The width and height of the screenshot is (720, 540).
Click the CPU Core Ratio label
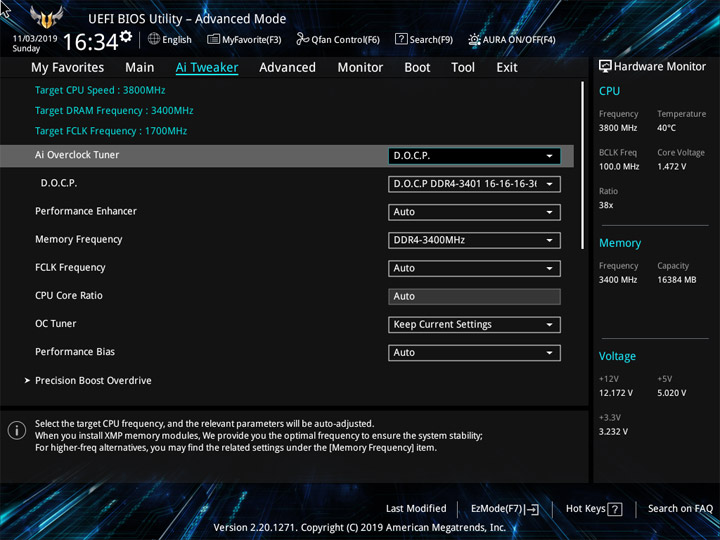(69, 296)
